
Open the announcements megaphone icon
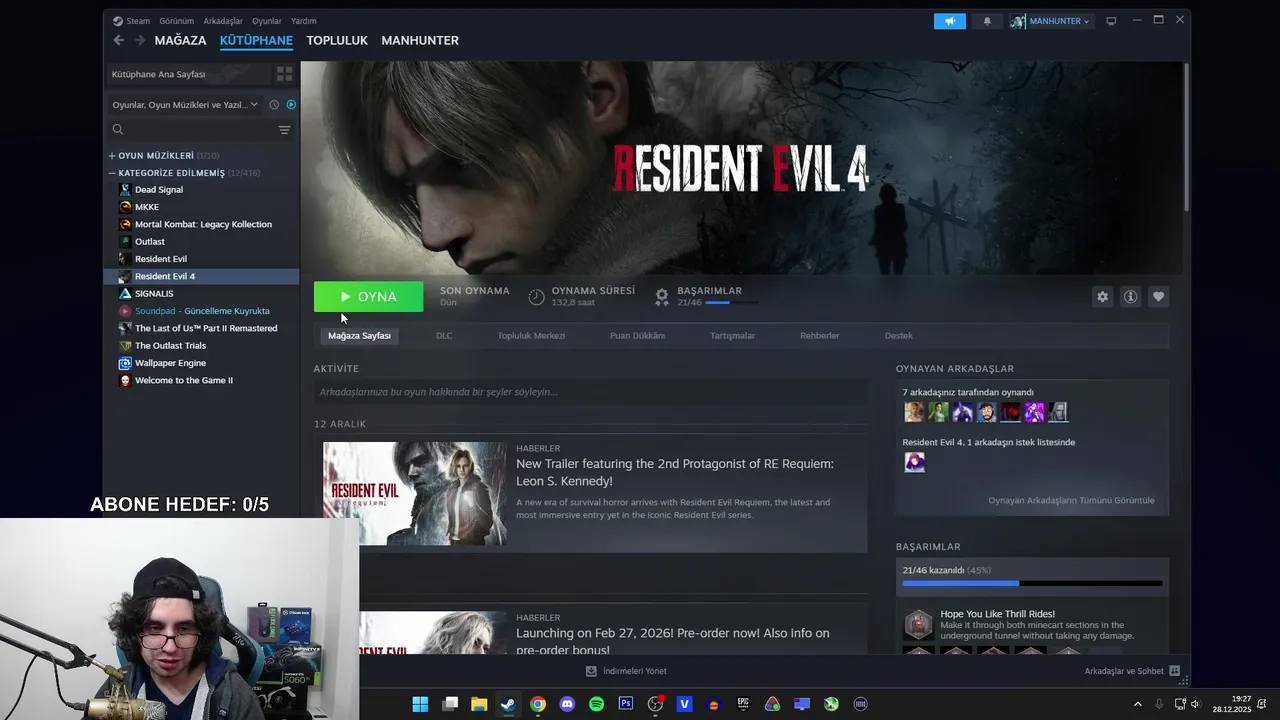pyautogui.click(x=950, y=21)
